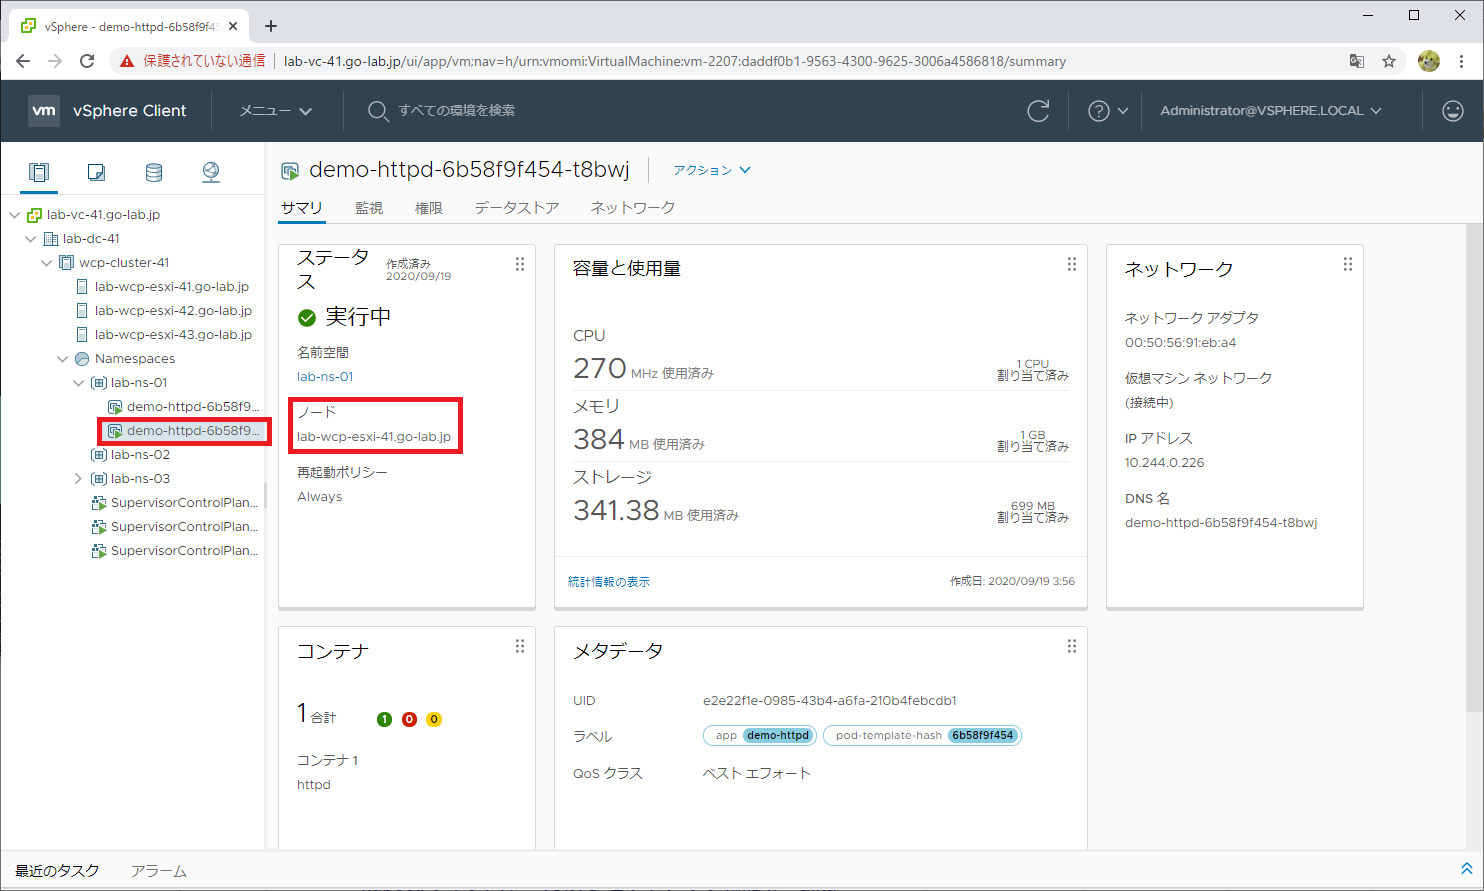Click pod VM icon in page title

[x=290, y=171]
